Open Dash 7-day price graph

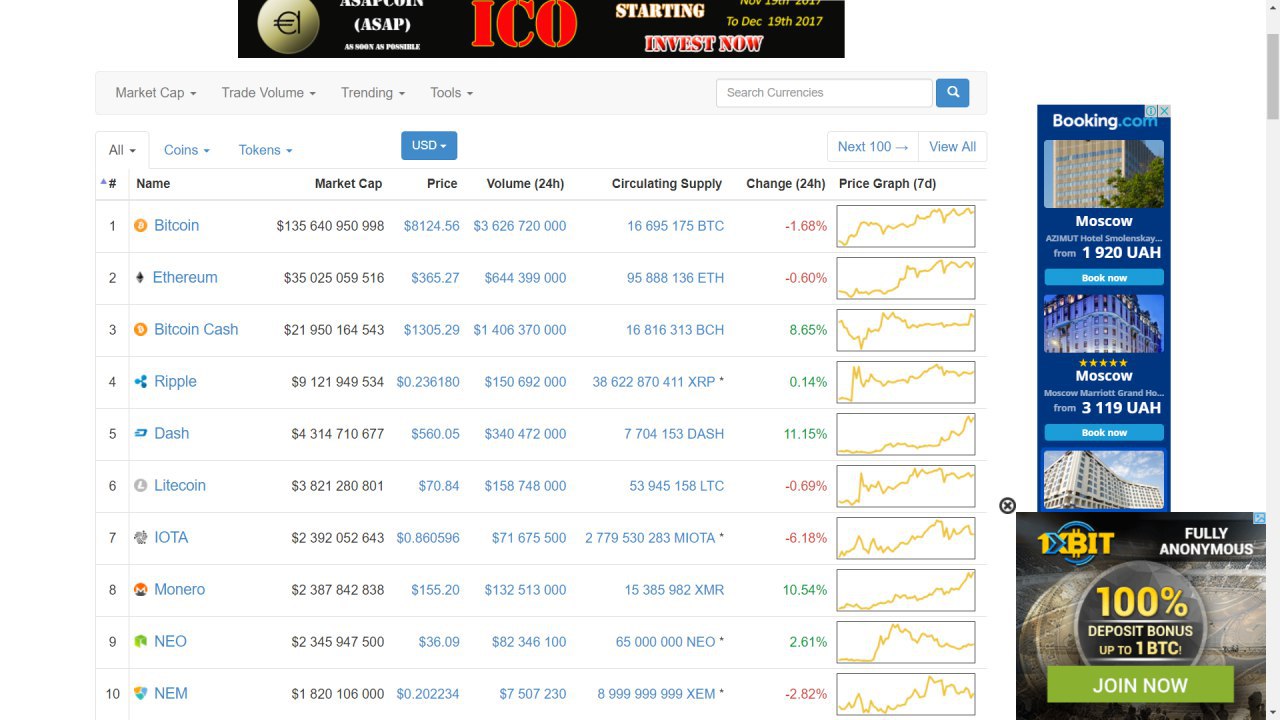pos(905,434)
